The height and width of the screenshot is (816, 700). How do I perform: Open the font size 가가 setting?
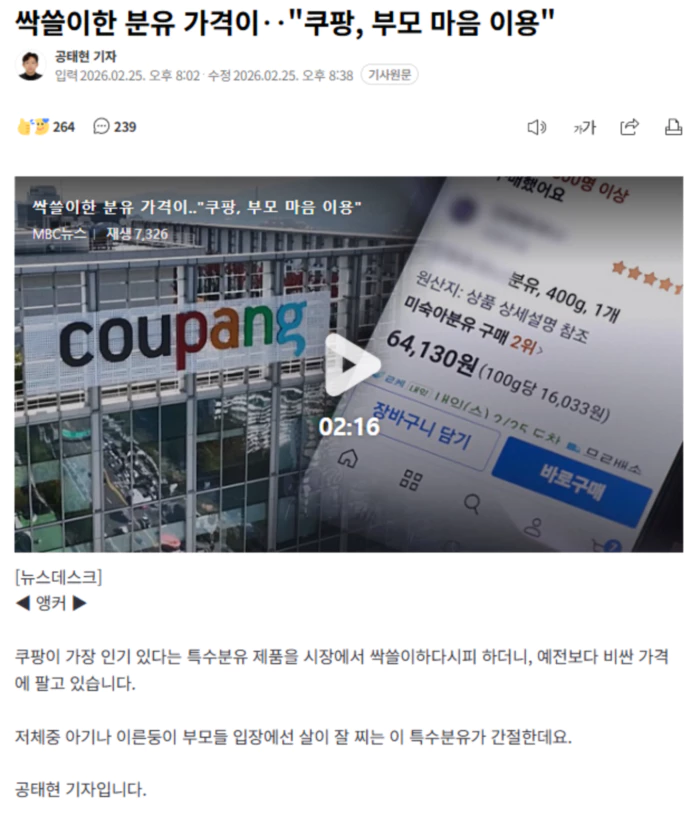click(x=584, y=127)
